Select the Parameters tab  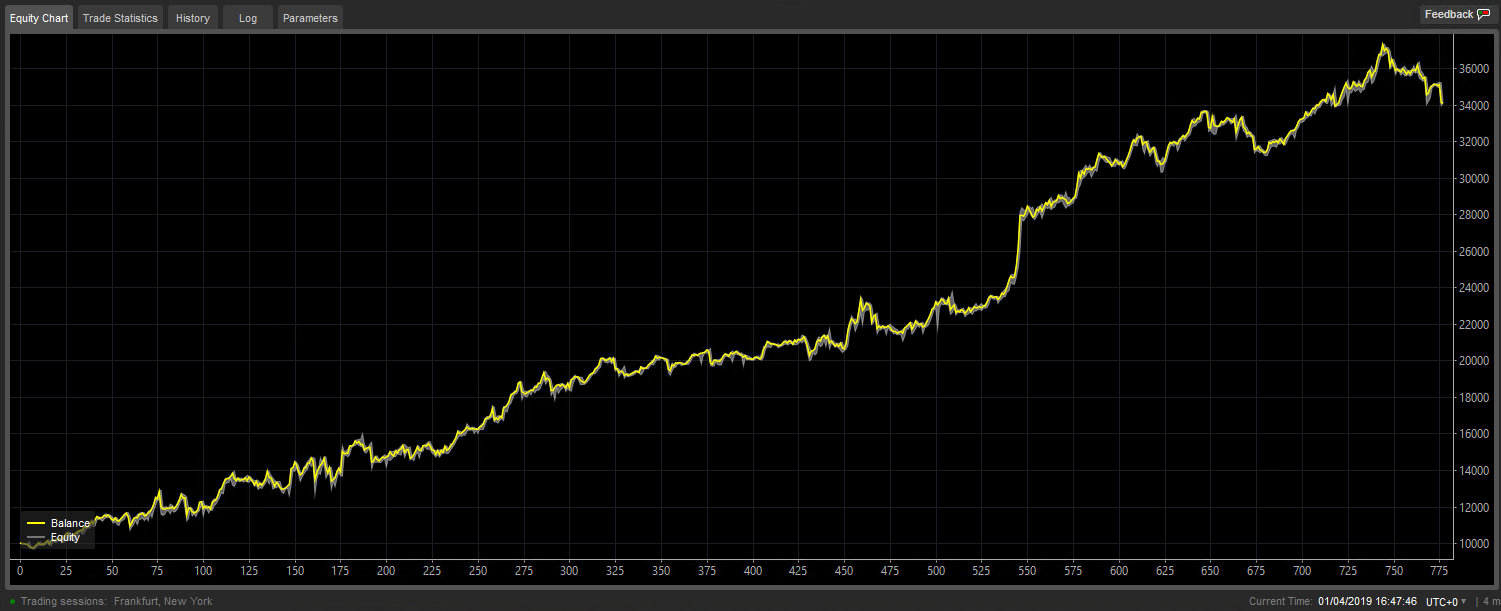click(x=310, y=18)
